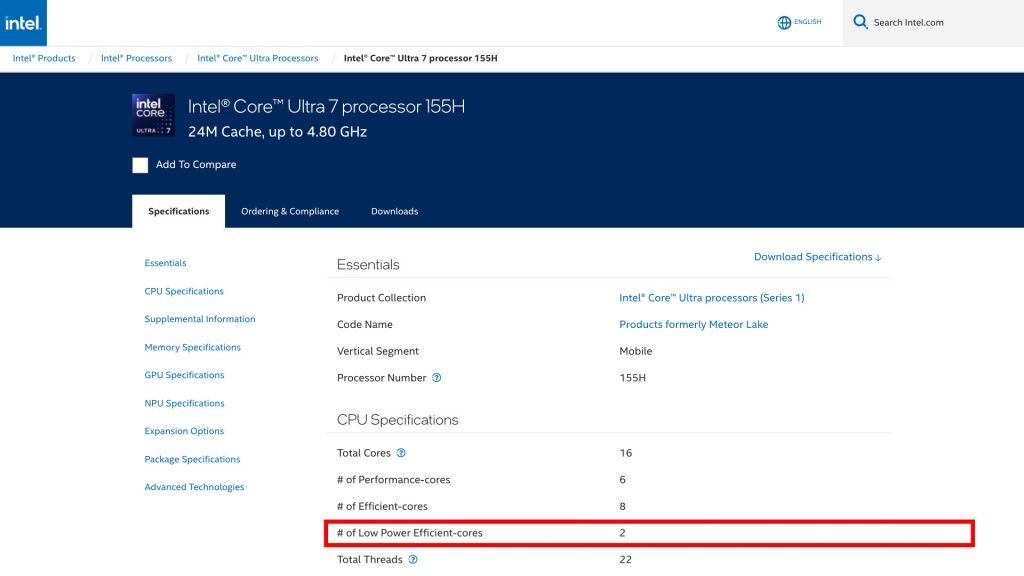
Task: Click the '# of Performance-cores' label
Action: pyautogui.click(x=394, y=479)
